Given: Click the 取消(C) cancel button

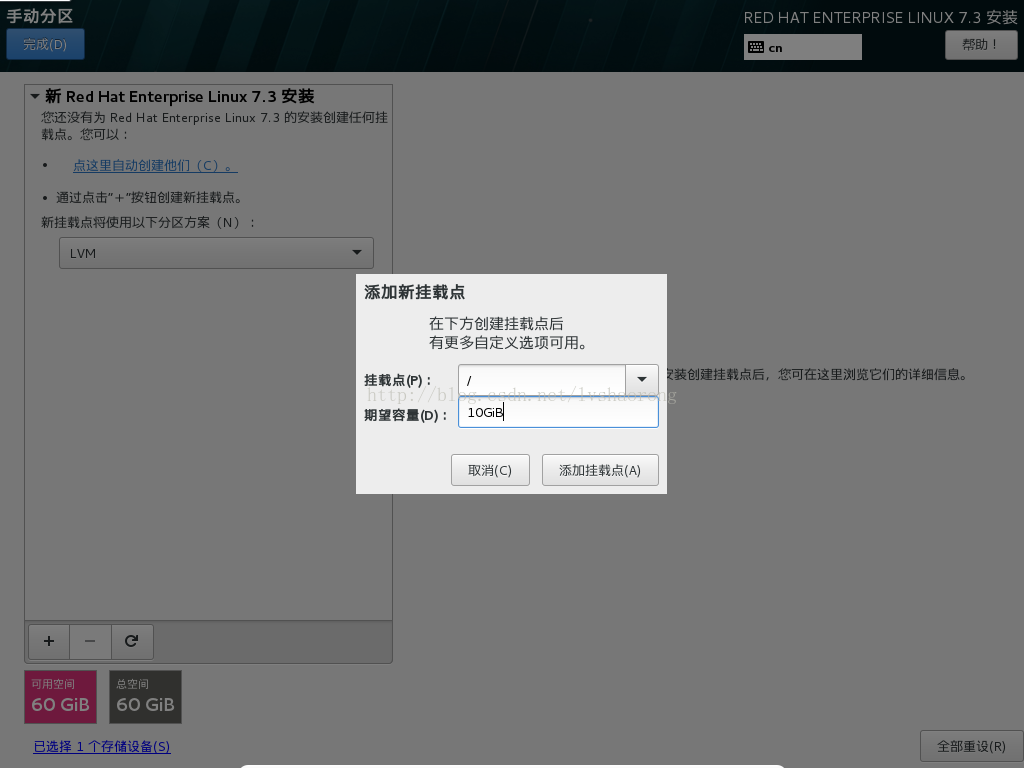Looking at the screenshot, I should coord(490,470).
